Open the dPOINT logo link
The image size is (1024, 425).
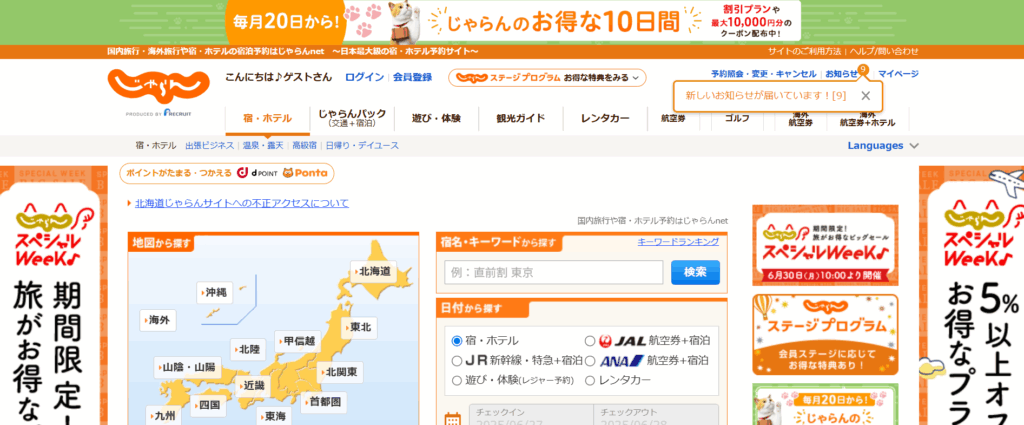(x=256, y=173)
